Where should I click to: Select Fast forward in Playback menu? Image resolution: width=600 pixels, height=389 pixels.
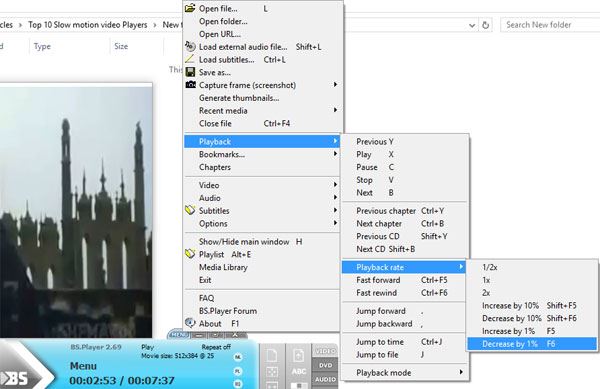404,280
